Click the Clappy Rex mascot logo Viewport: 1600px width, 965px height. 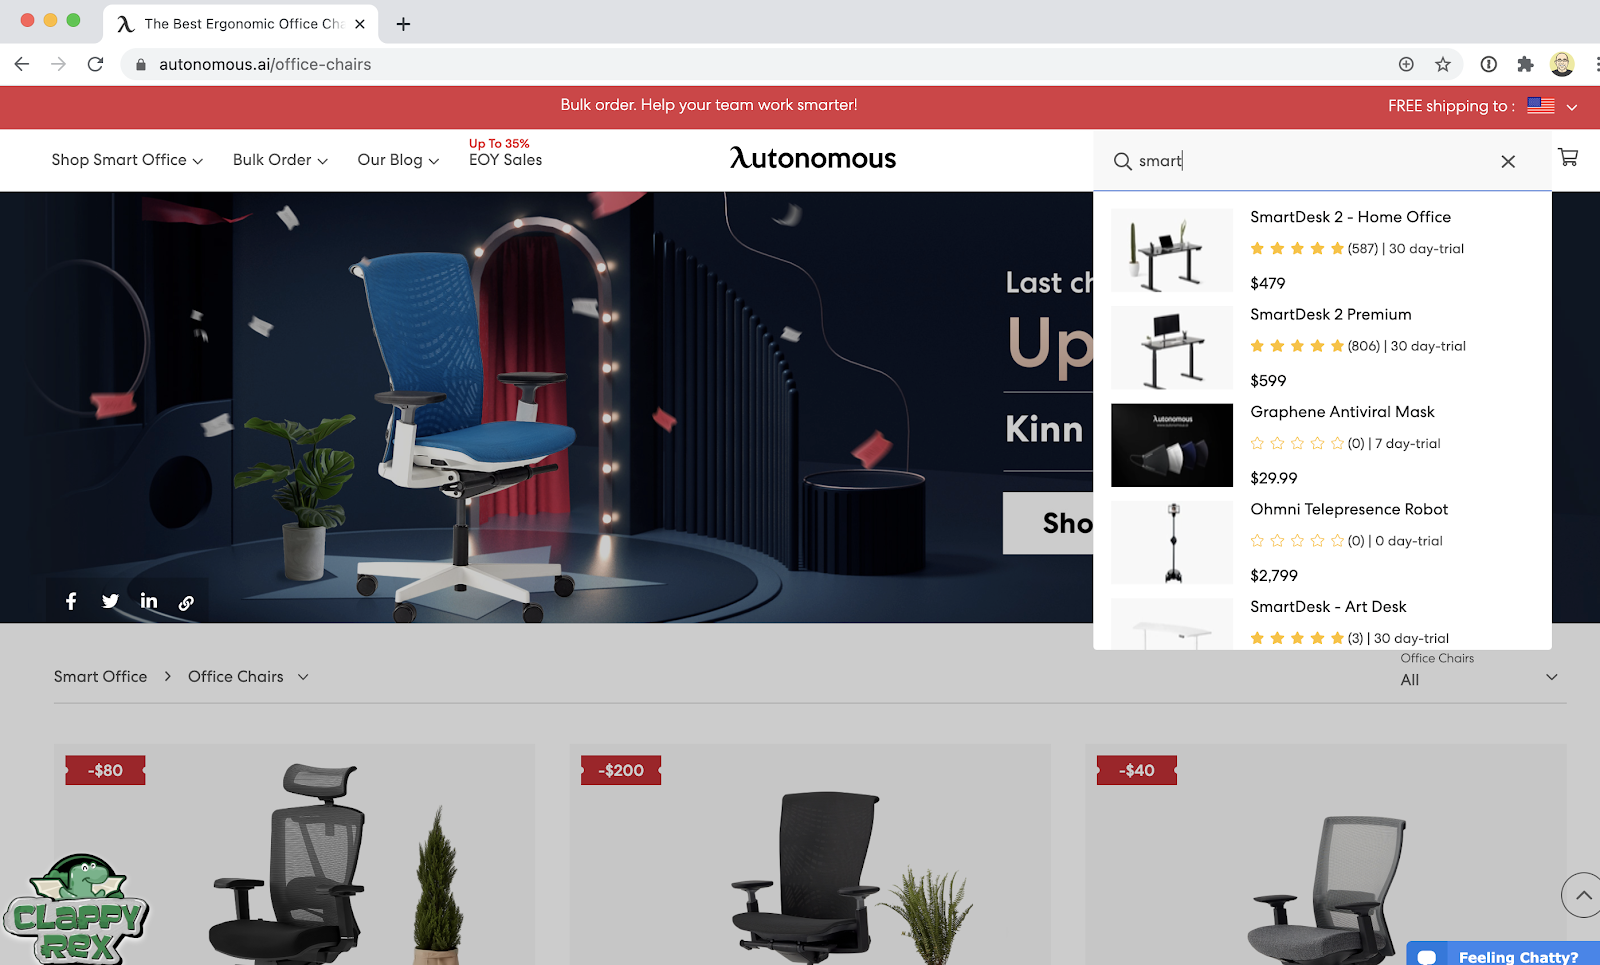76,908
